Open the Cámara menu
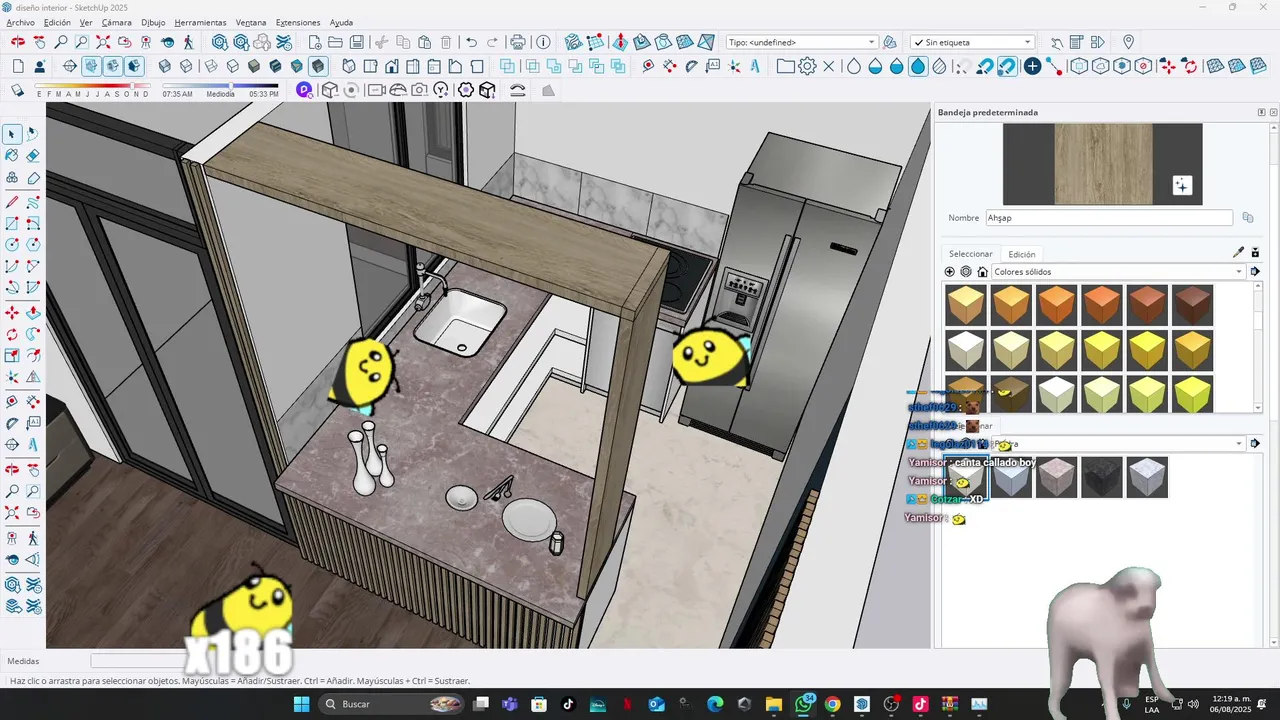Image resolution: width=1280 pixels, height=720 pixels. pyautogui.click(x=117, y=22)
